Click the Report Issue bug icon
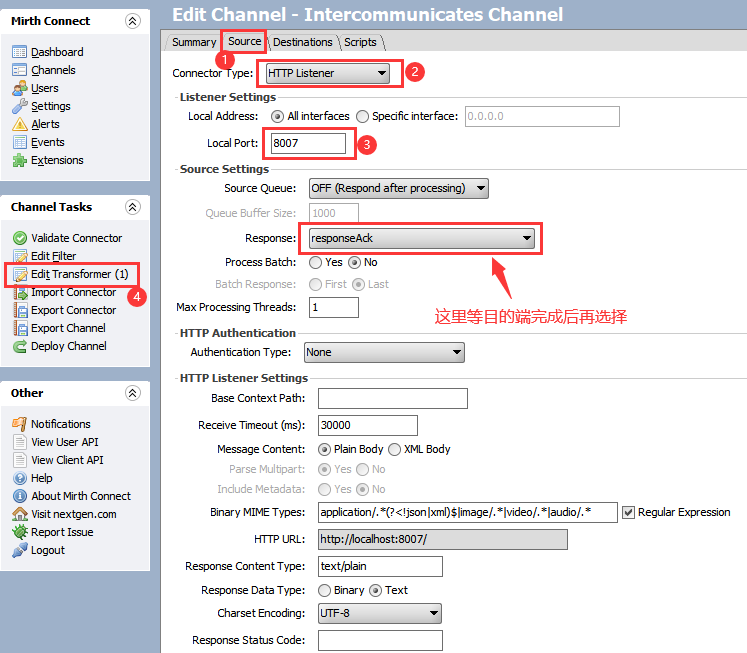This screenshot has height=653, width=747. [x=20, y=532]
